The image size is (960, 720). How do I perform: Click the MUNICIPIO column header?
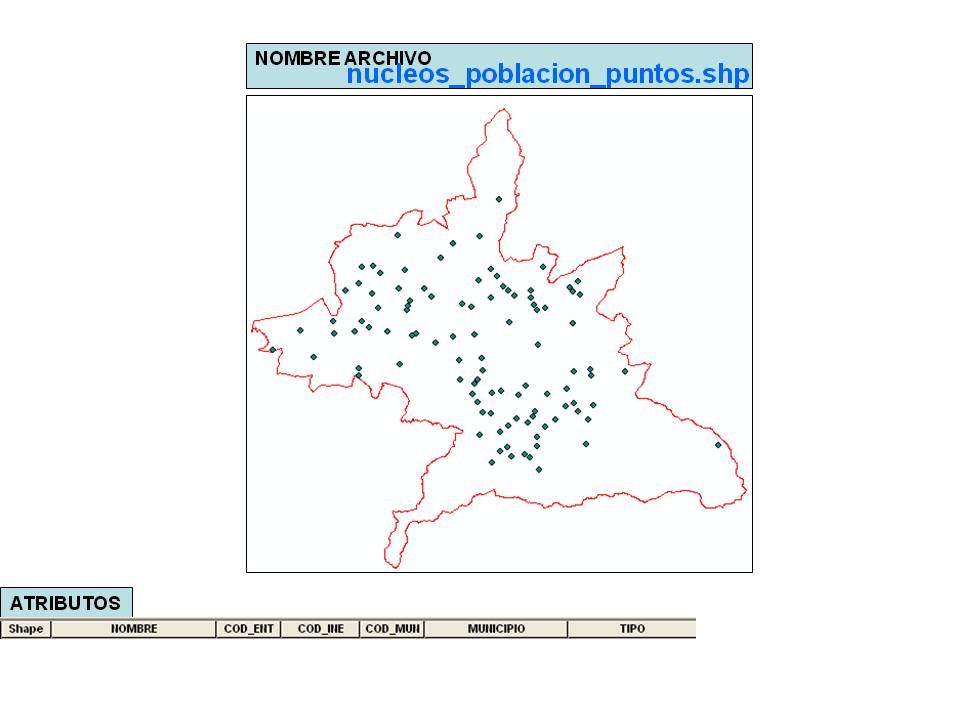(496, 629)
